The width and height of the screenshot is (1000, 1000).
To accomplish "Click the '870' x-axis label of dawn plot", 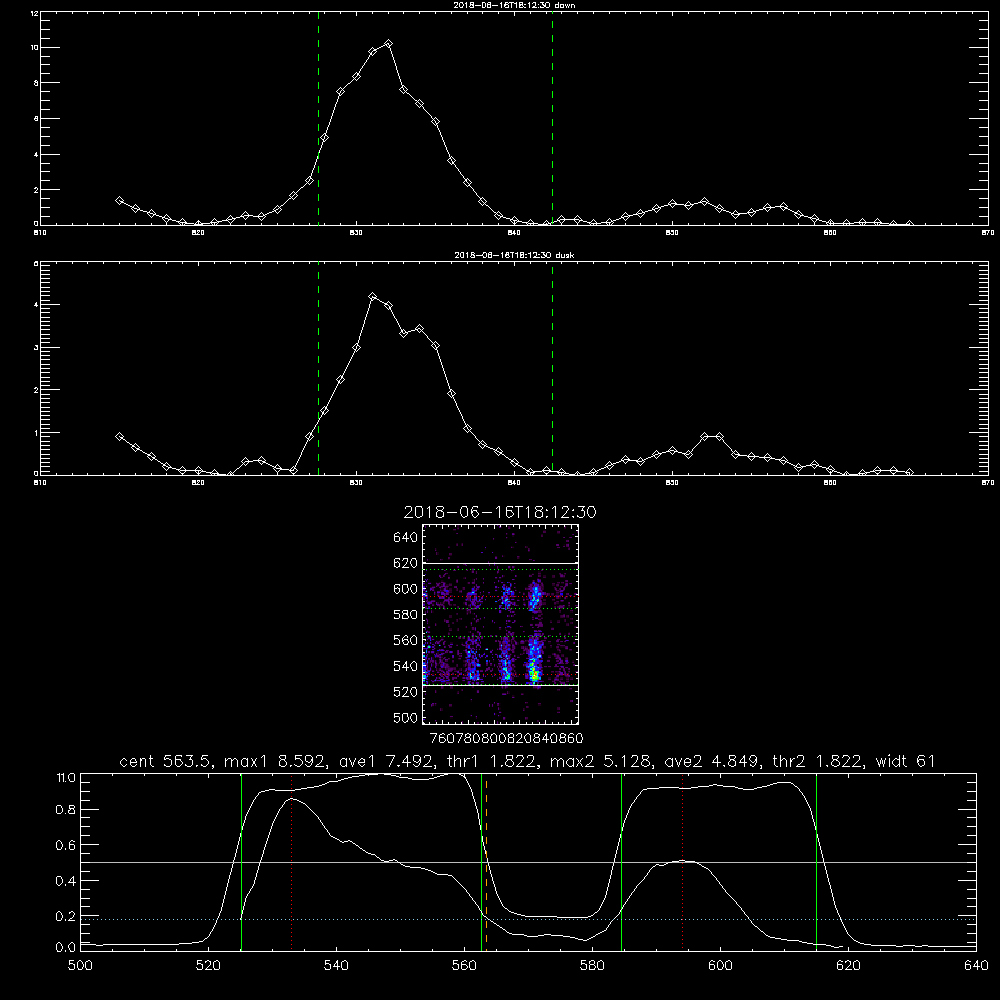I will pos(987,233).
